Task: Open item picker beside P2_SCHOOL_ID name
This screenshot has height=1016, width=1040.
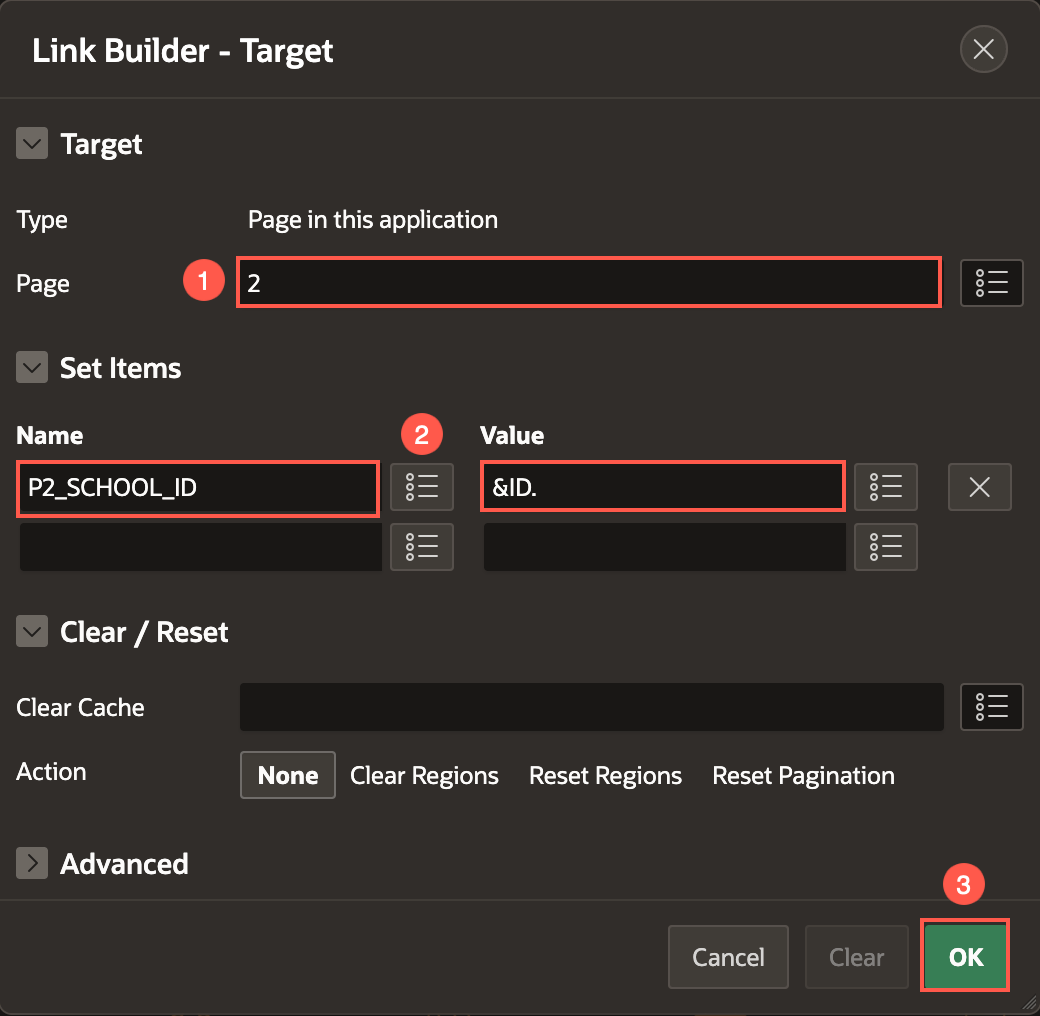Action: coord(421,487)
